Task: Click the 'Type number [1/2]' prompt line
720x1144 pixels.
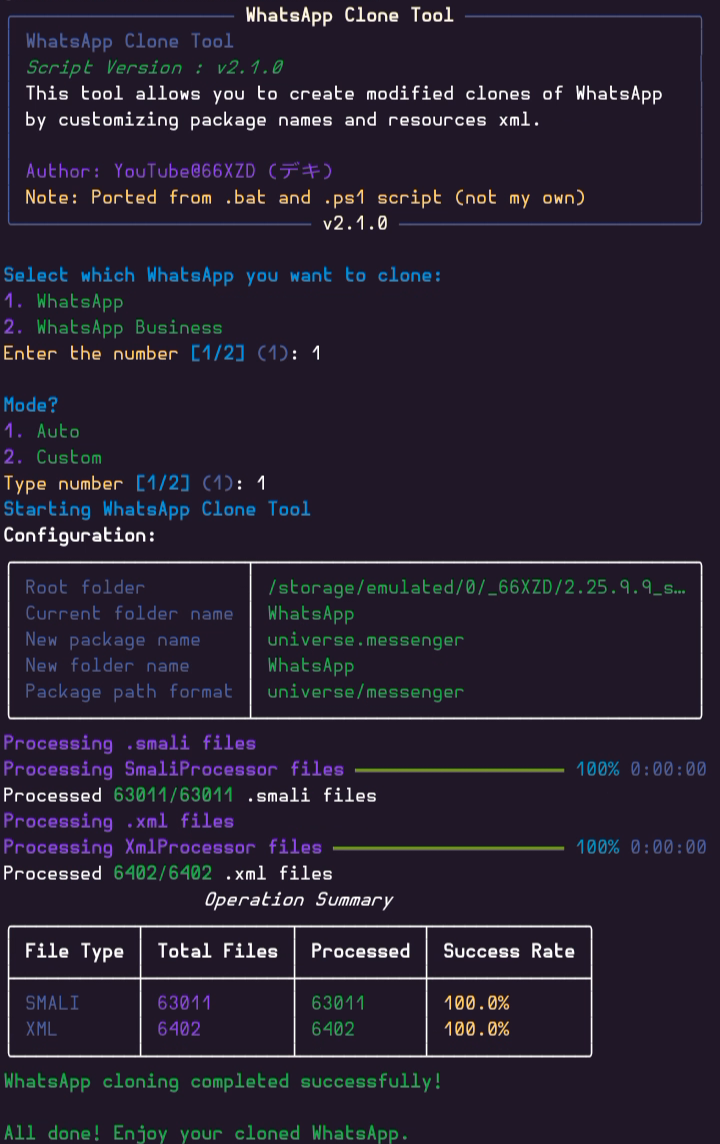Action: click(135, 483)
